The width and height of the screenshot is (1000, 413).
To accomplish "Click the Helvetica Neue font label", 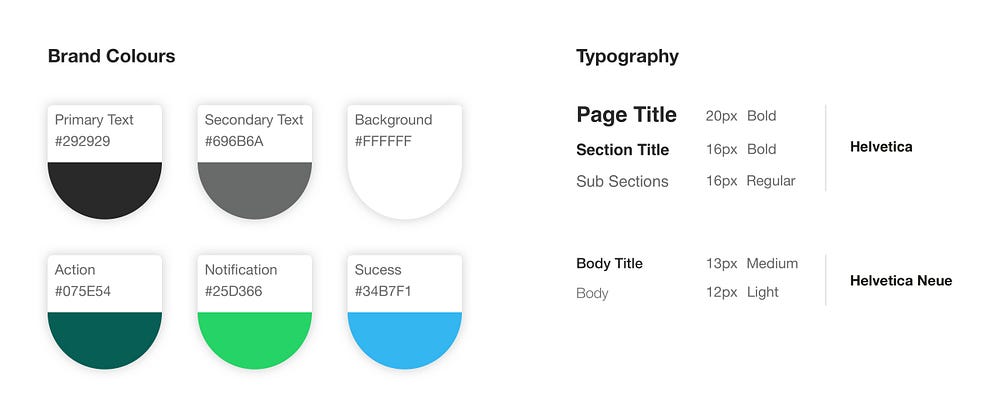I will pyautogui.click(x=900, y=280).
